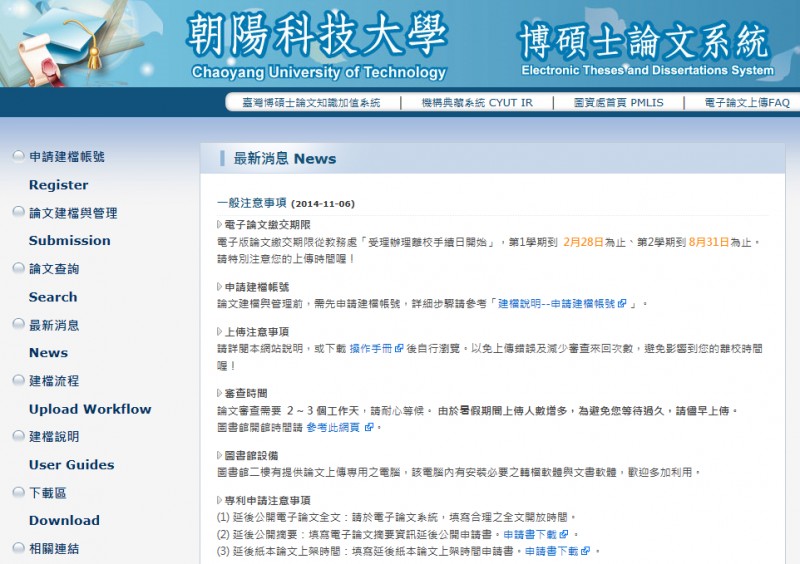Open 申請書下載 link for 延後公開摘要
800x564 pixels.
(530, 534)
